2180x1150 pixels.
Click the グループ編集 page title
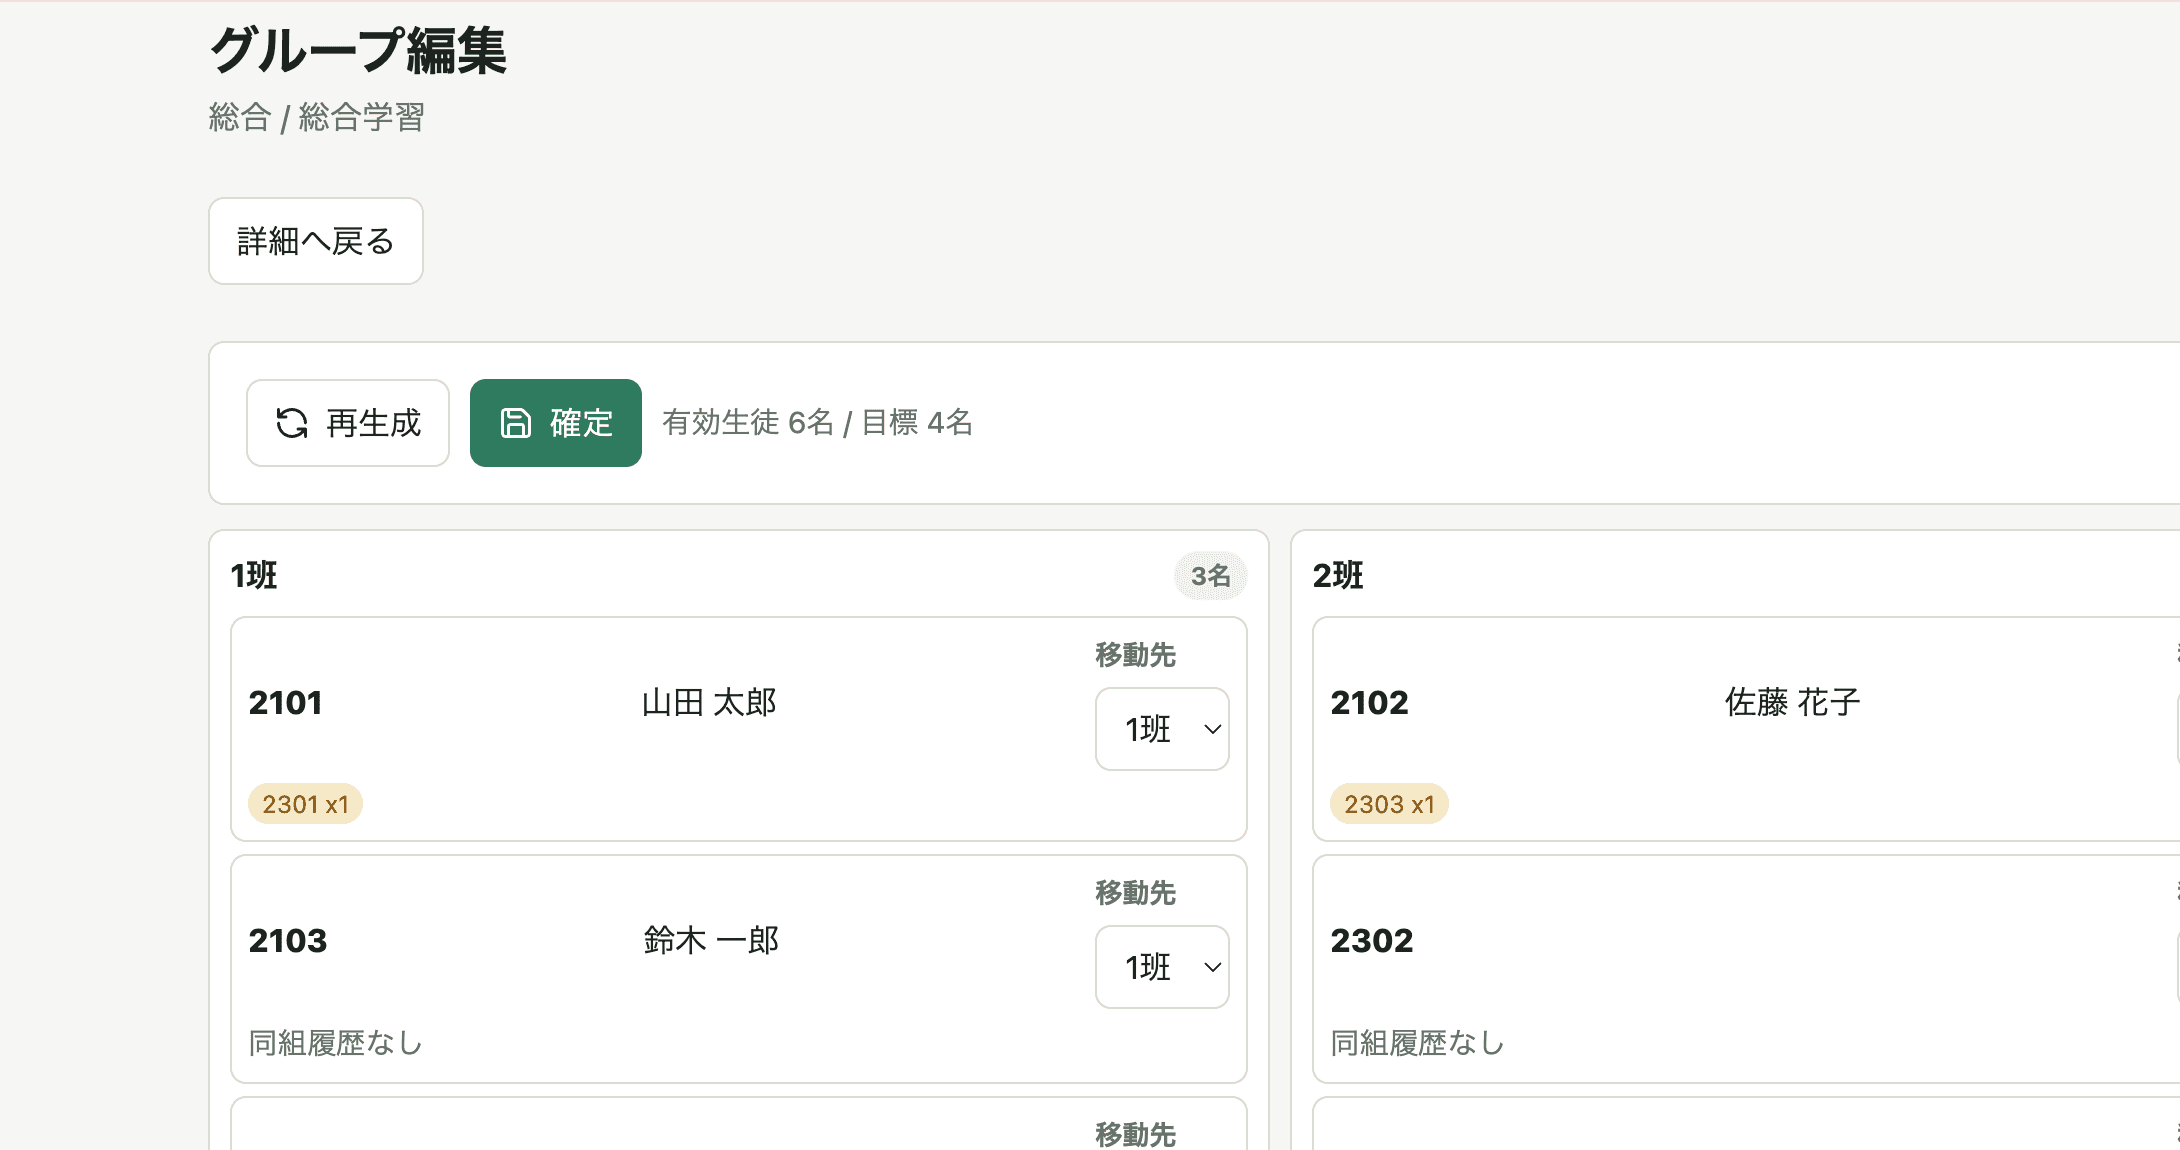pyautogui.click(x=358, y=50)
